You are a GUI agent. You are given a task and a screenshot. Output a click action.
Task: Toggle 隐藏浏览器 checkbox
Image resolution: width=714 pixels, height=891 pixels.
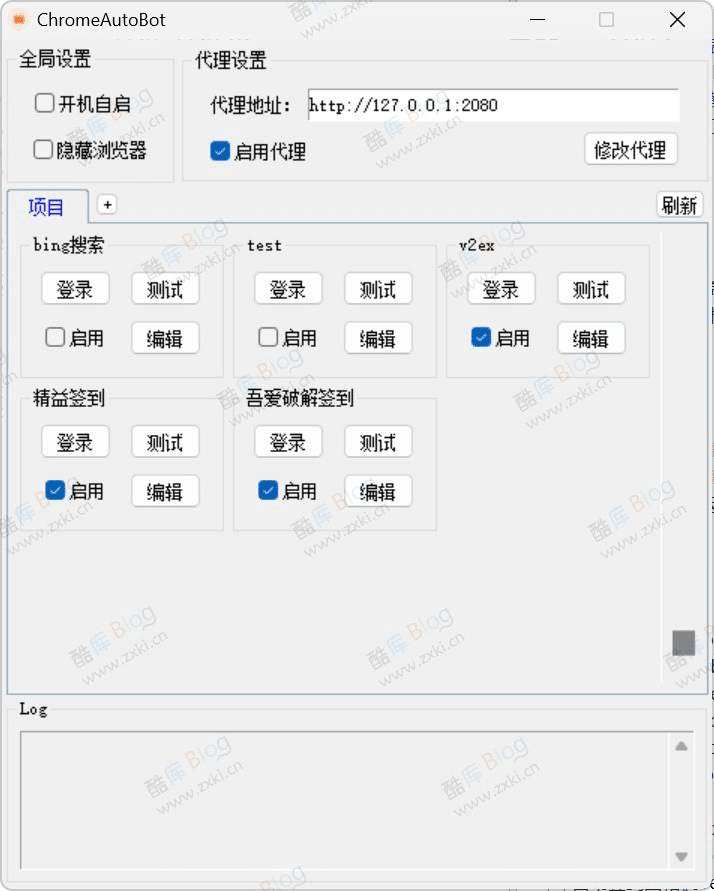[x=43, y=150]
